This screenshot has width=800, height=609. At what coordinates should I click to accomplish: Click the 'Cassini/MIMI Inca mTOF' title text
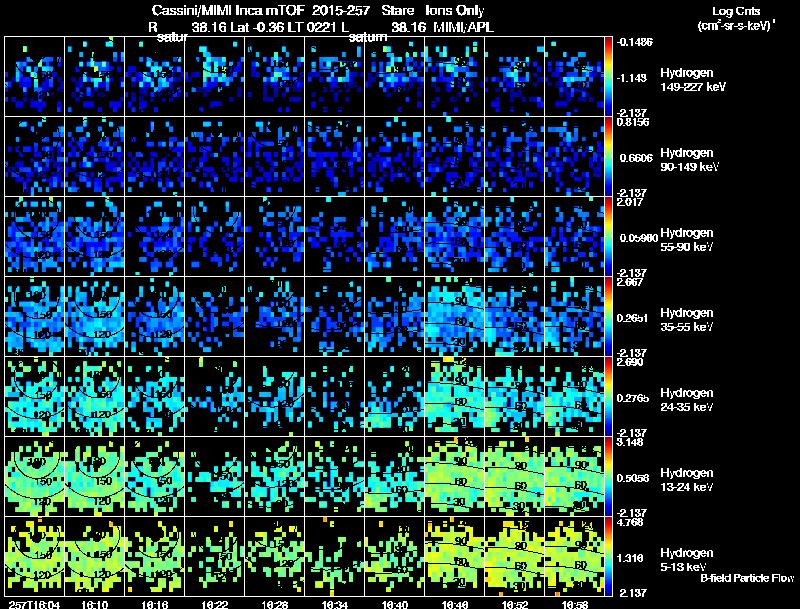(x=228, y=10)
